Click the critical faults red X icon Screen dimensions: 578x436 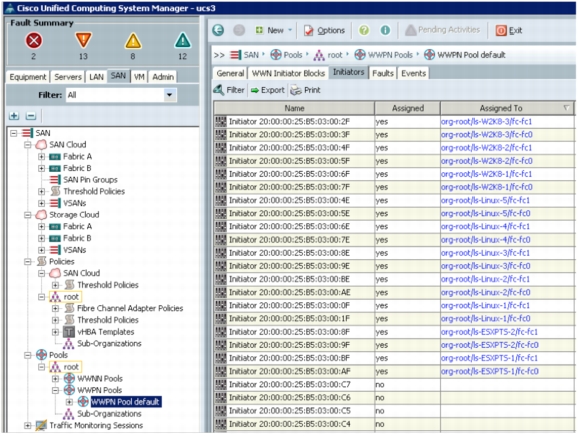pyautogui.click(x=34, y=41)
